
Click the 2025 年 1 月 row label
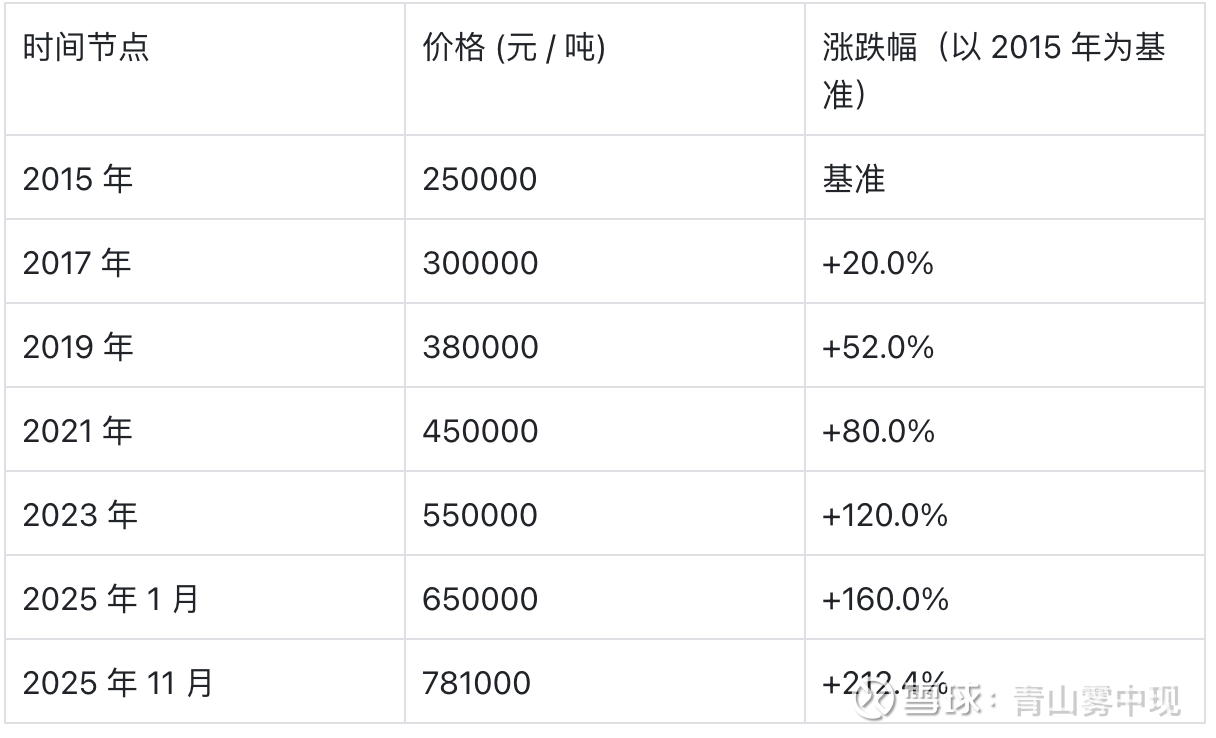[111, 599]
